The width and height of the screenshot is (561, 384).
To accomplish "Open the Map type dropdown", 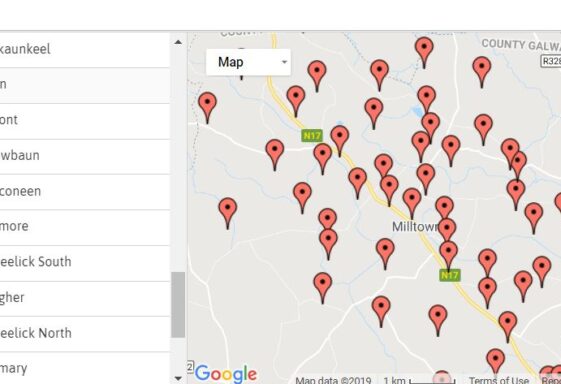I will (248, 62).
